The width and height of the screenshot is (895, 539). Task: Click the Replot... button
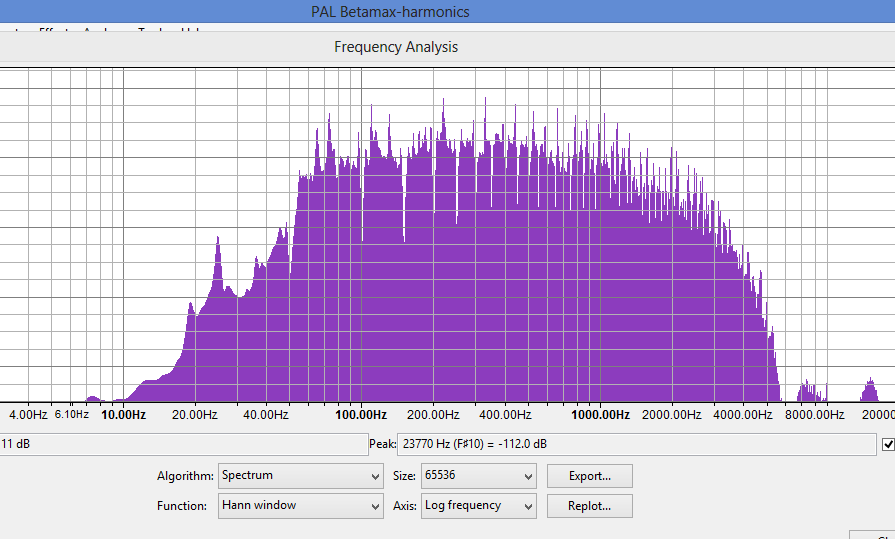[590, 506]
